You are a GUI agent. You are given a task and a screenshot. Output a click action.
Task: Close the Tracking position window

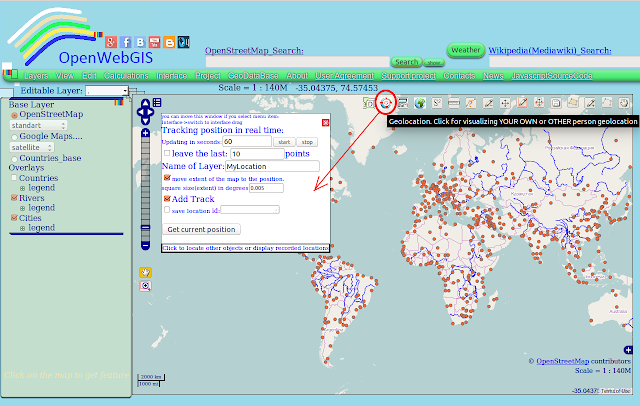pos(325,122)
